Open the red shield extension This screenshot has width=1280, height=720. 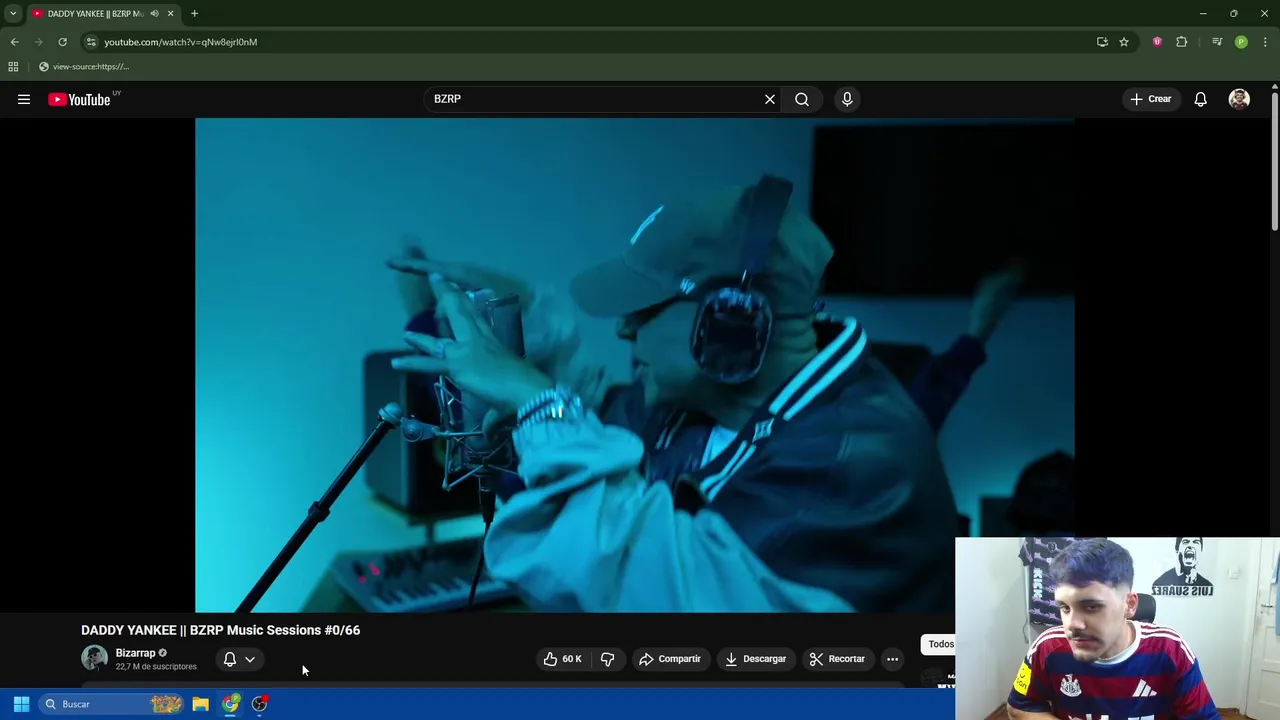[1157, 42]
